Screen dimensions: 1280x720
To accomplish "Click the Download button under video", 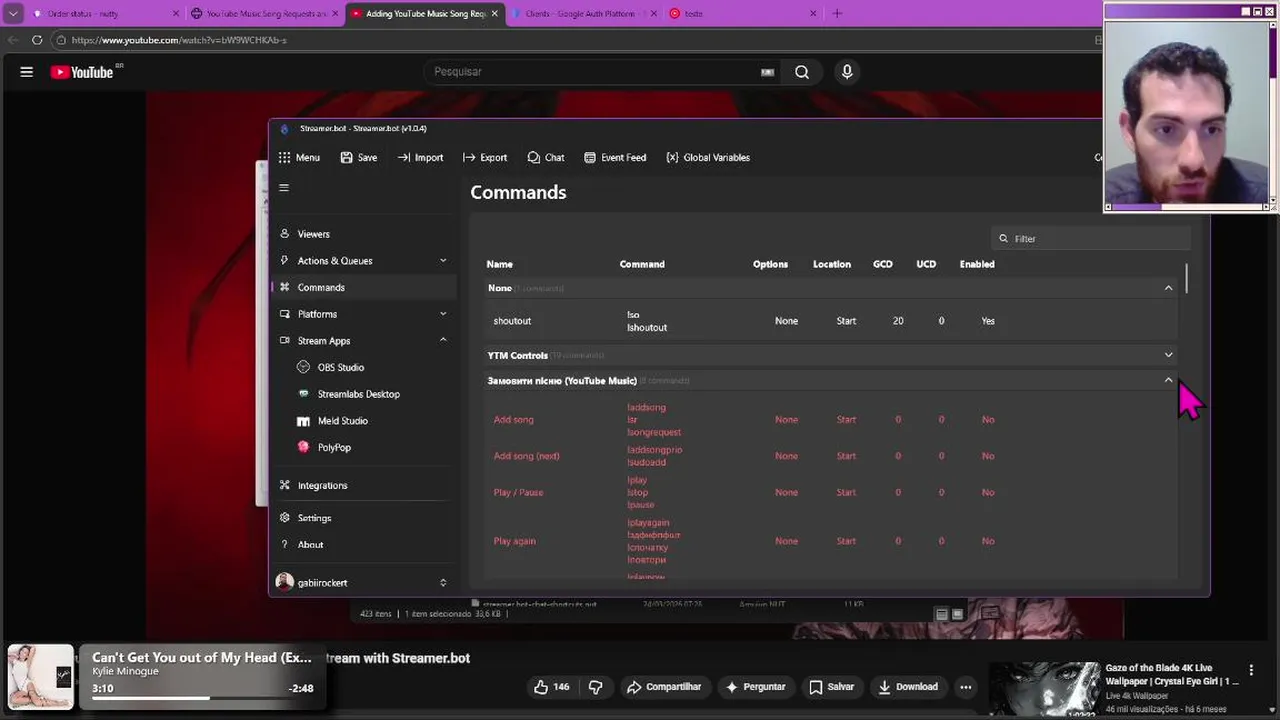I will tap(908, 687).
